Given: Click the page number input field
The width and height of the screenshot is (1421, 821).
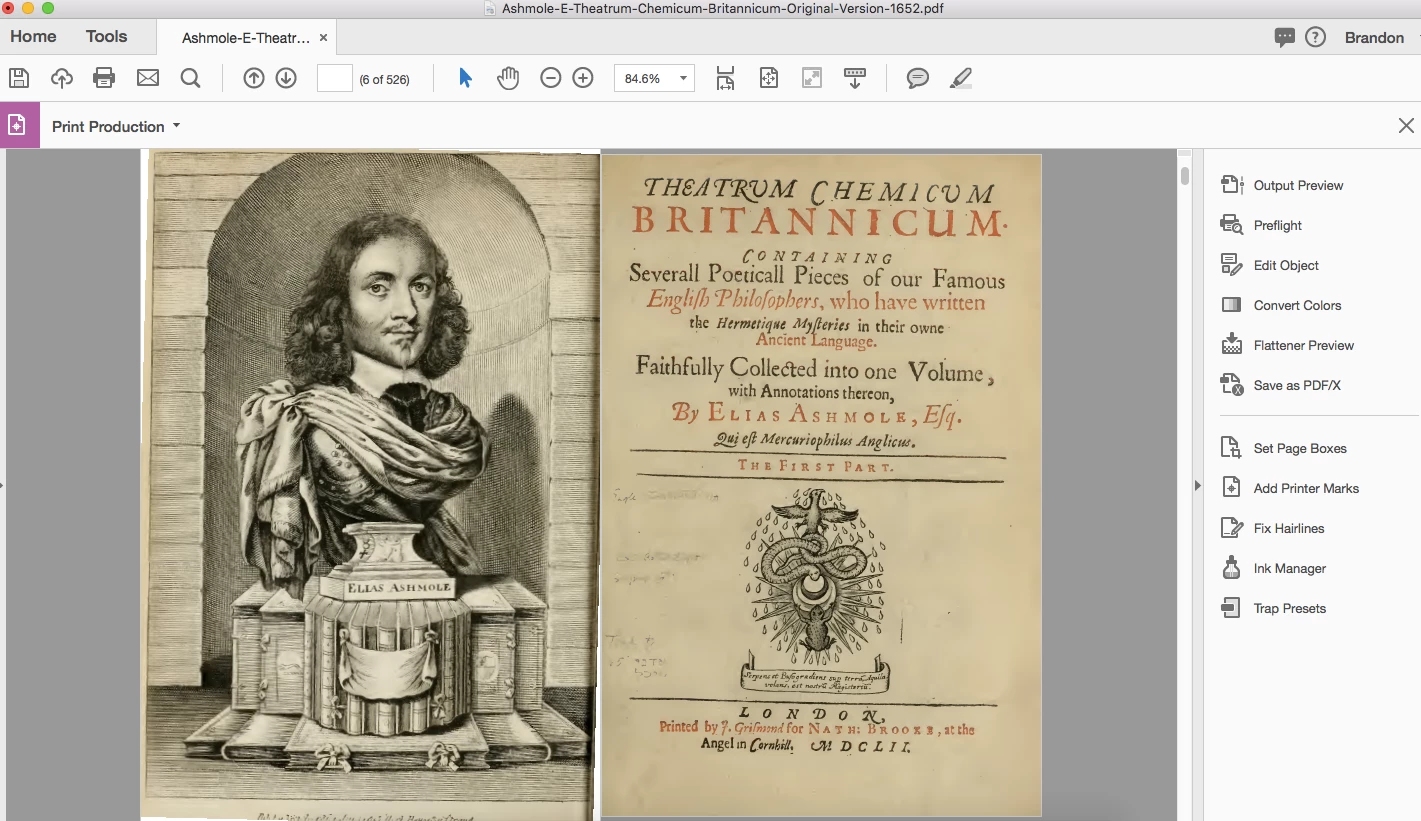Looking at the screenshot, I should pyautogui.click(x=334, y=78).
